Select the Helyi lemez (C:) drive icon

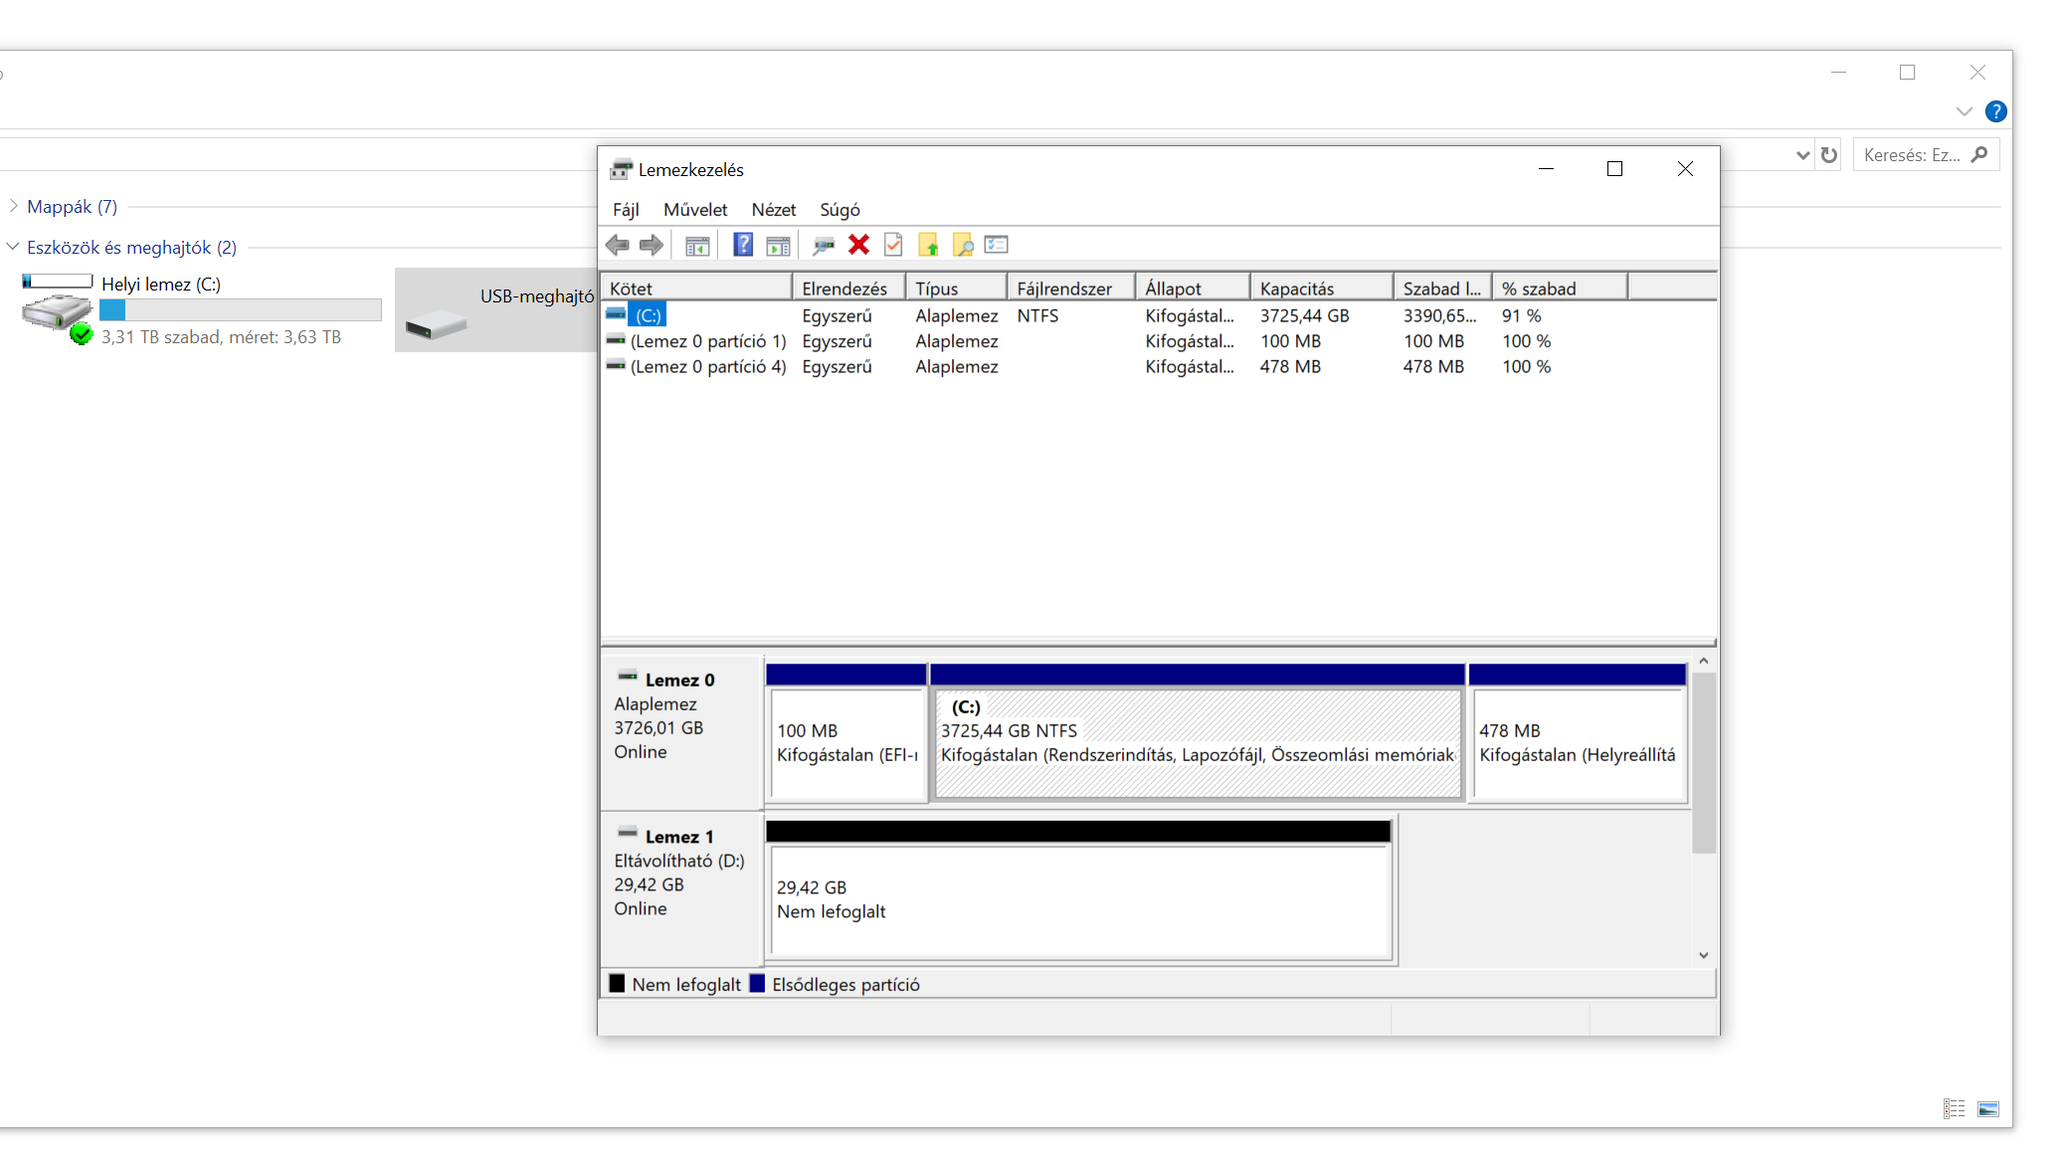point(57,311)
